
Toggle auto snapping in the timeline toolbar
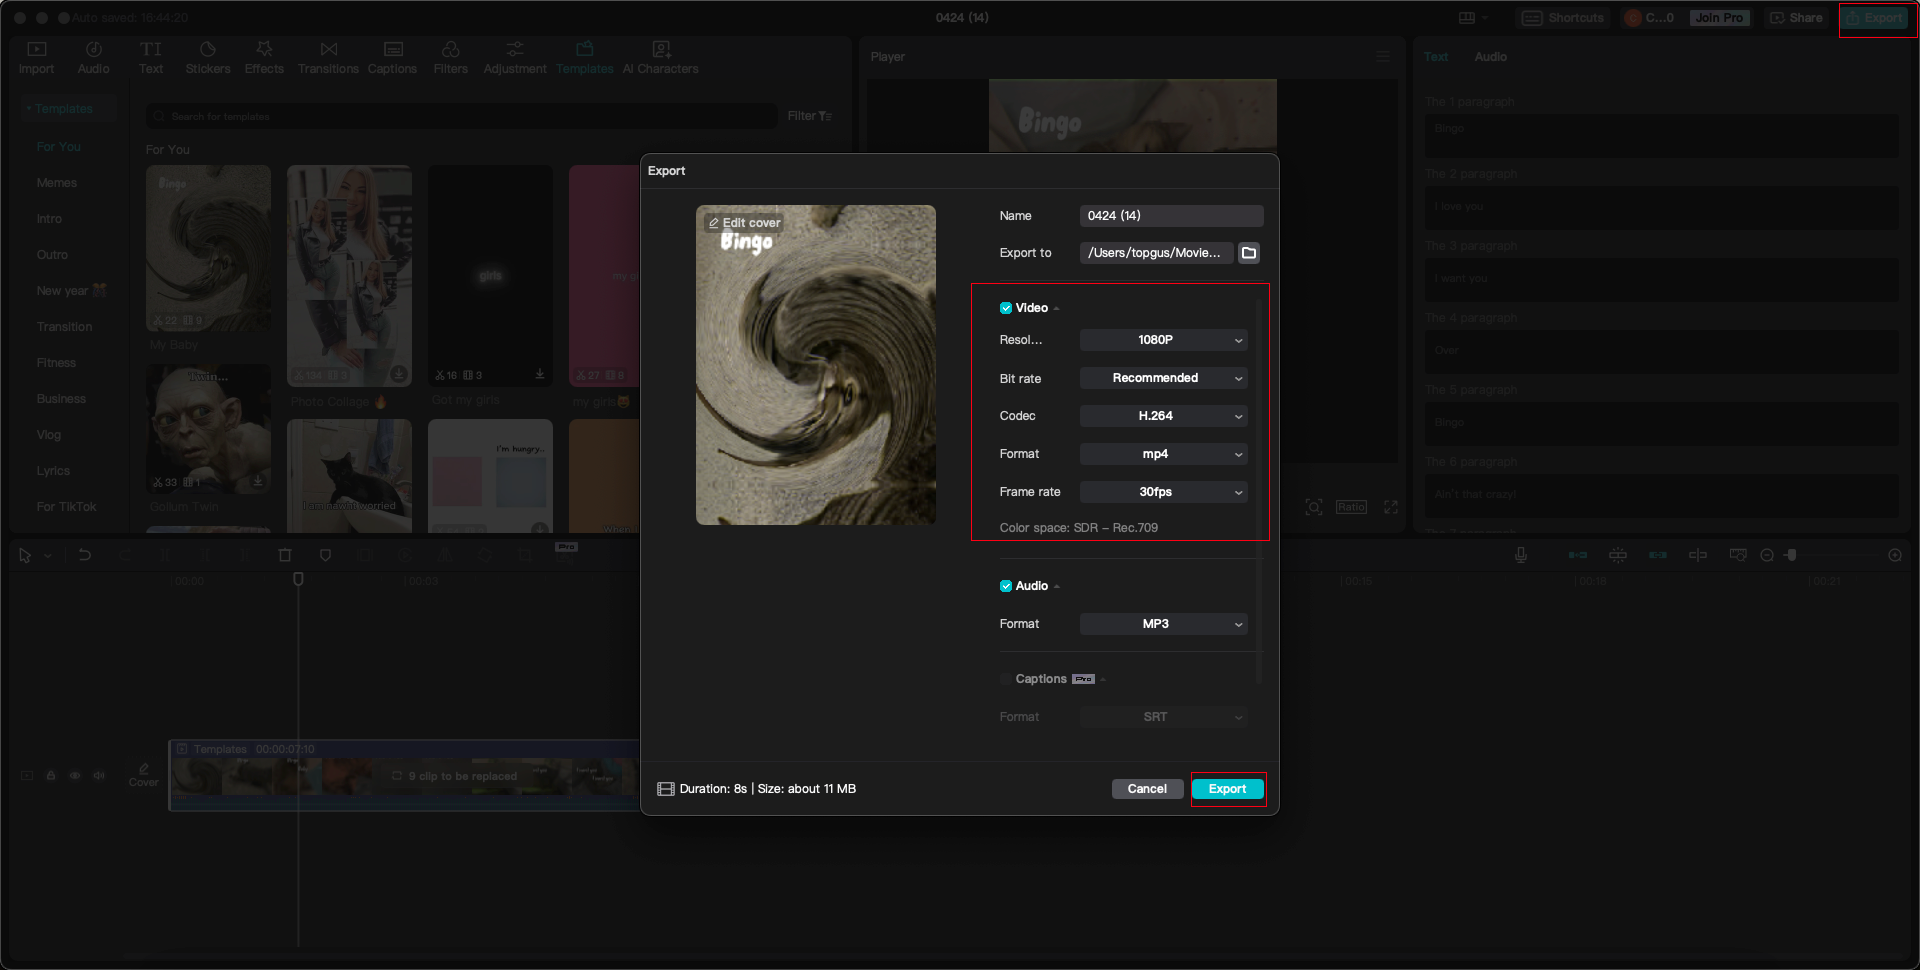coord(1618,555)
